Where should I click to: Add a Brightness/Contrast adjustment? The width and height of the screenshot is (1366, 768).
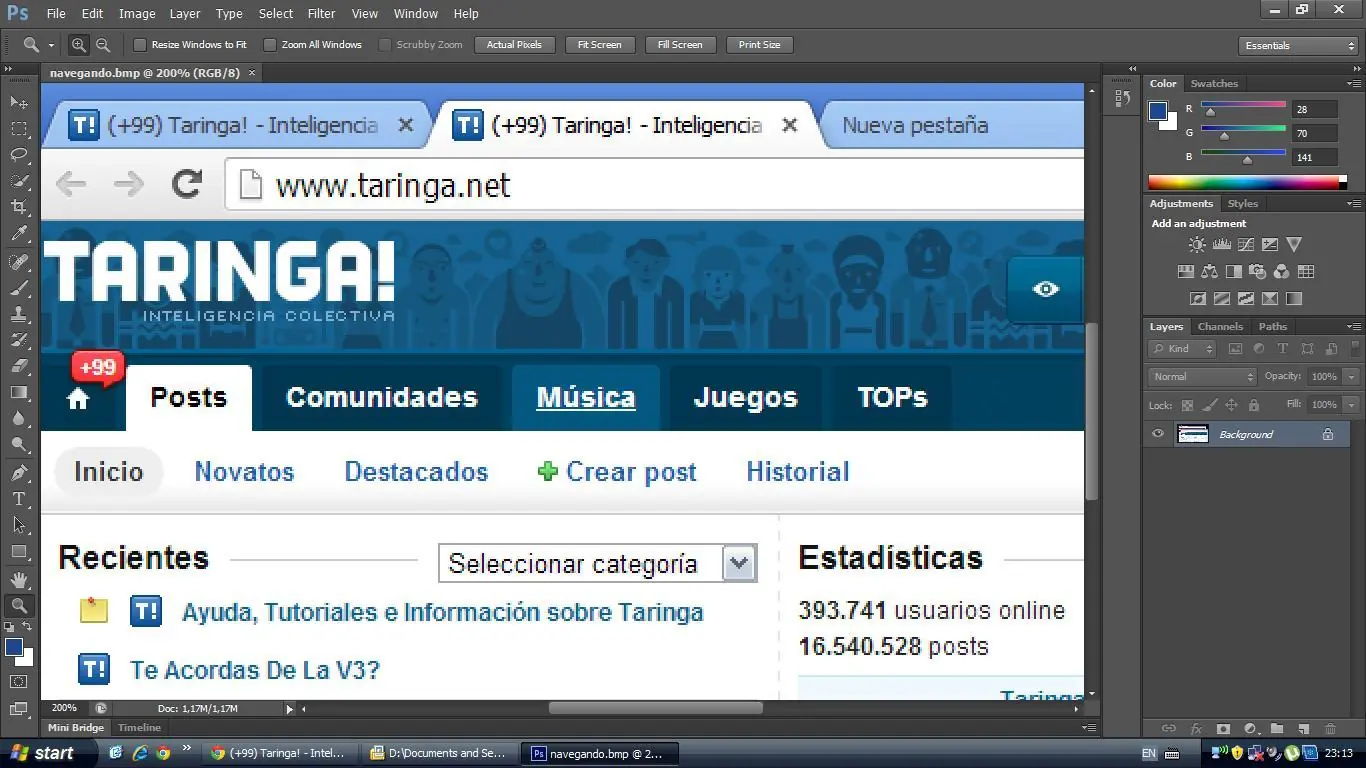[x=1197, y=244]
